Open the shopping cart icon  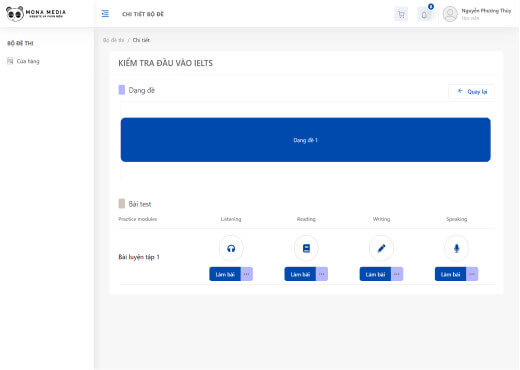click(x=401, y=14)
